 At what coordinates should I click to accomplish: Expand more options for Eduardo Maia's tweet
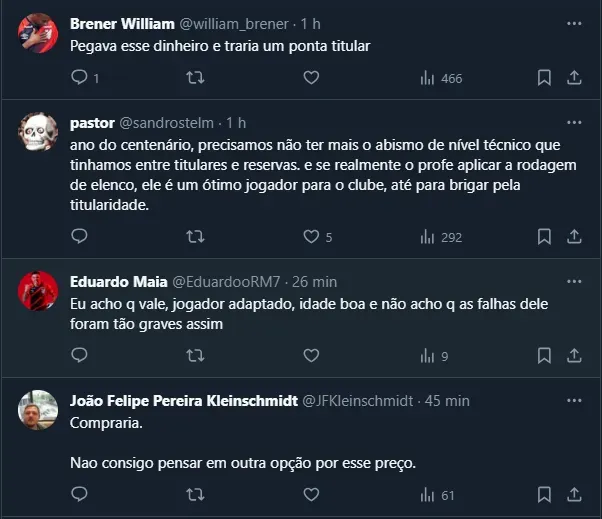click(574, 281)
